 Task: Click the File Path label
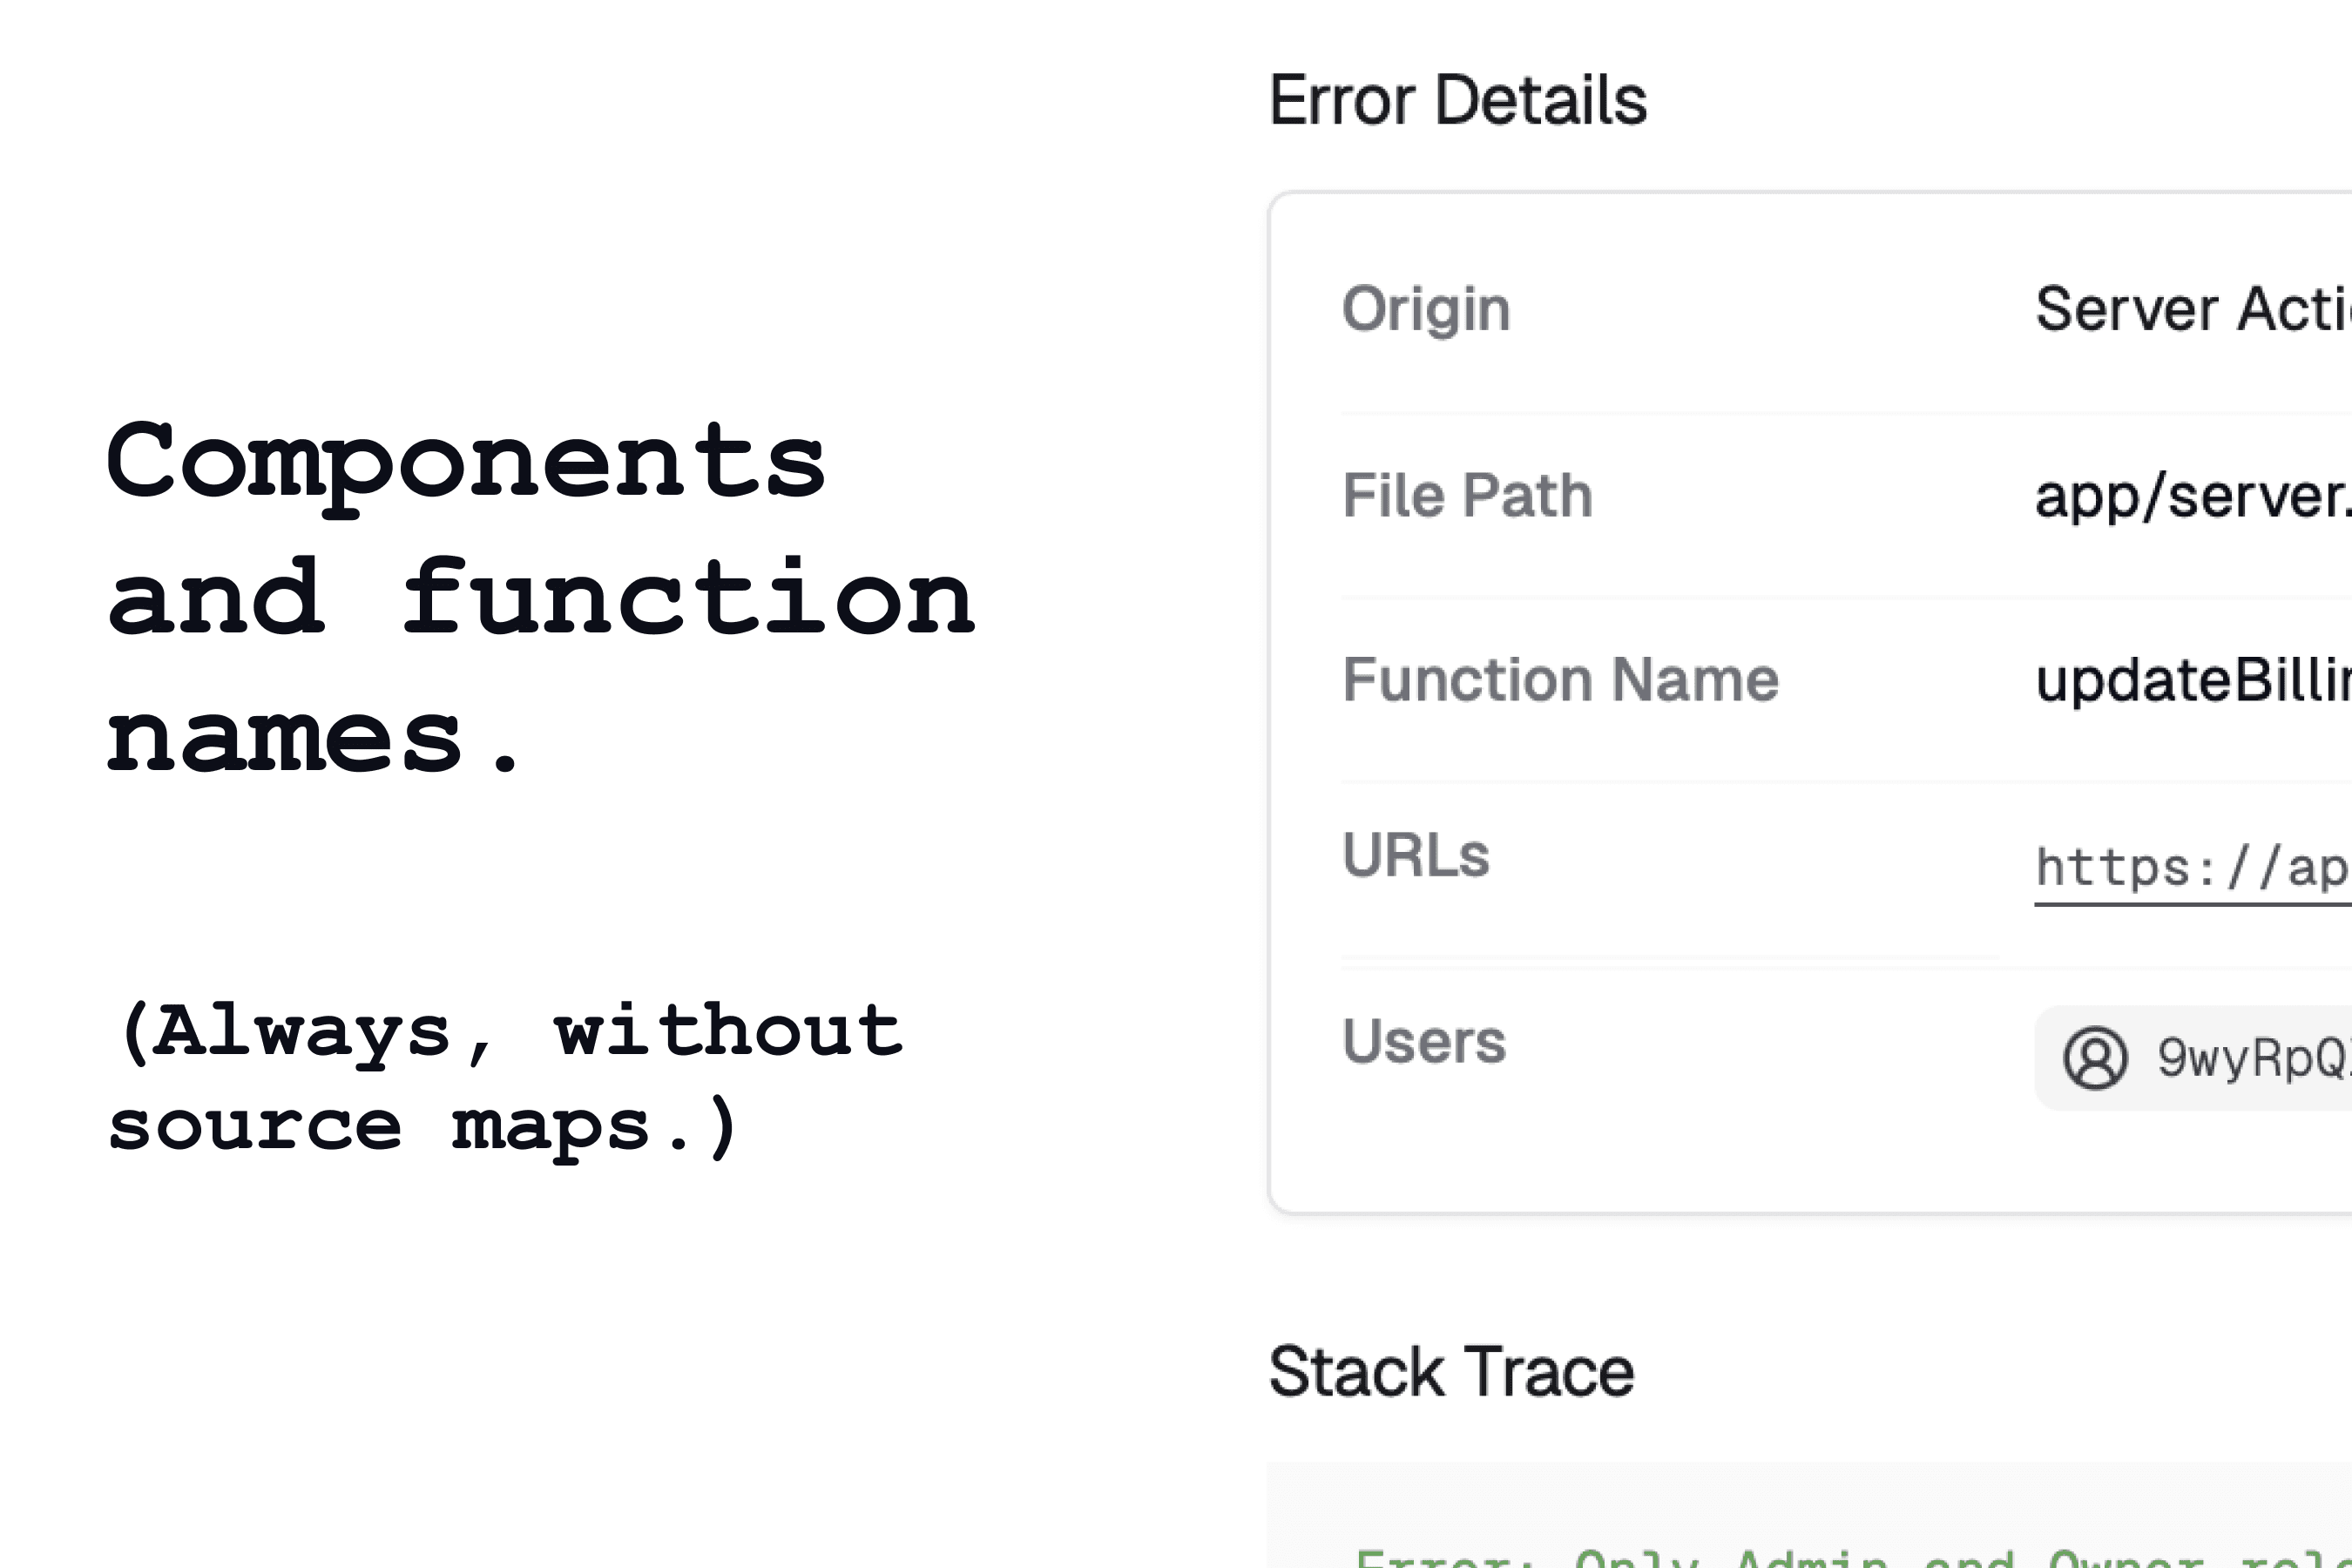[x=1467, y=495]
